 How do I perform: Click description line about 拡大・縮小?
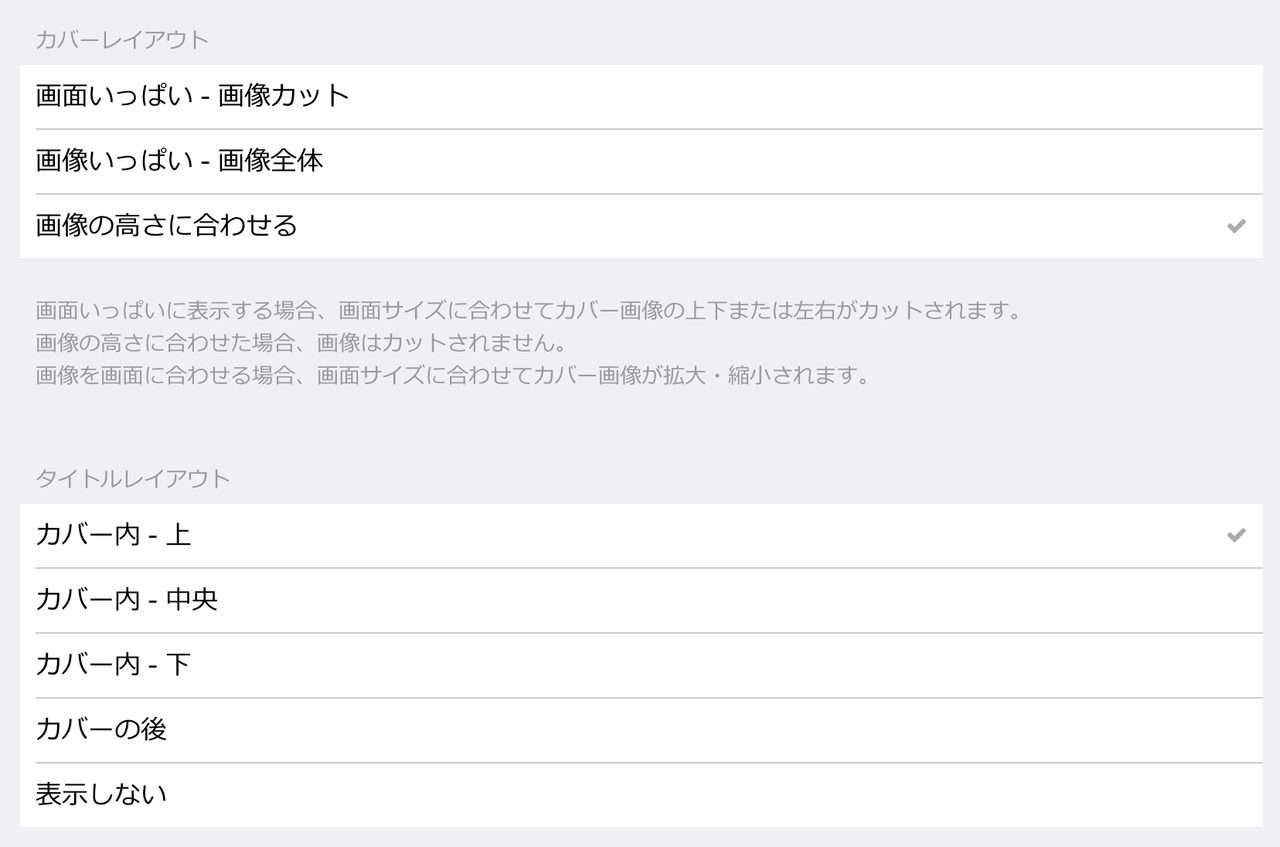pos(453,377)
